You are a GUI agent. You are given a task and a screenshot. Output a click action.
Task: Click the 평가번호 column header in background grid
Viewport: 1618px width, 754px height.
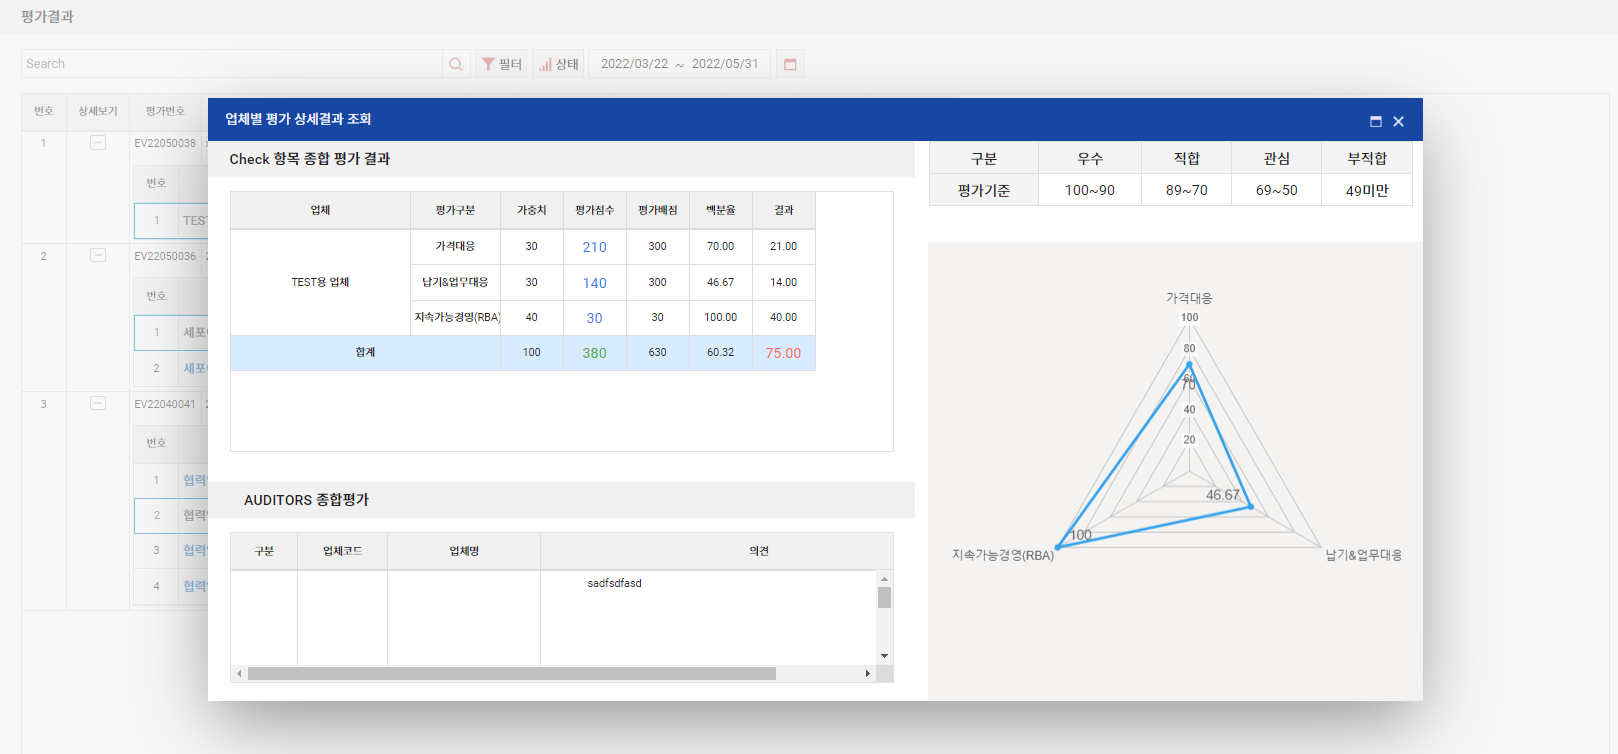[x=165, y=111]
